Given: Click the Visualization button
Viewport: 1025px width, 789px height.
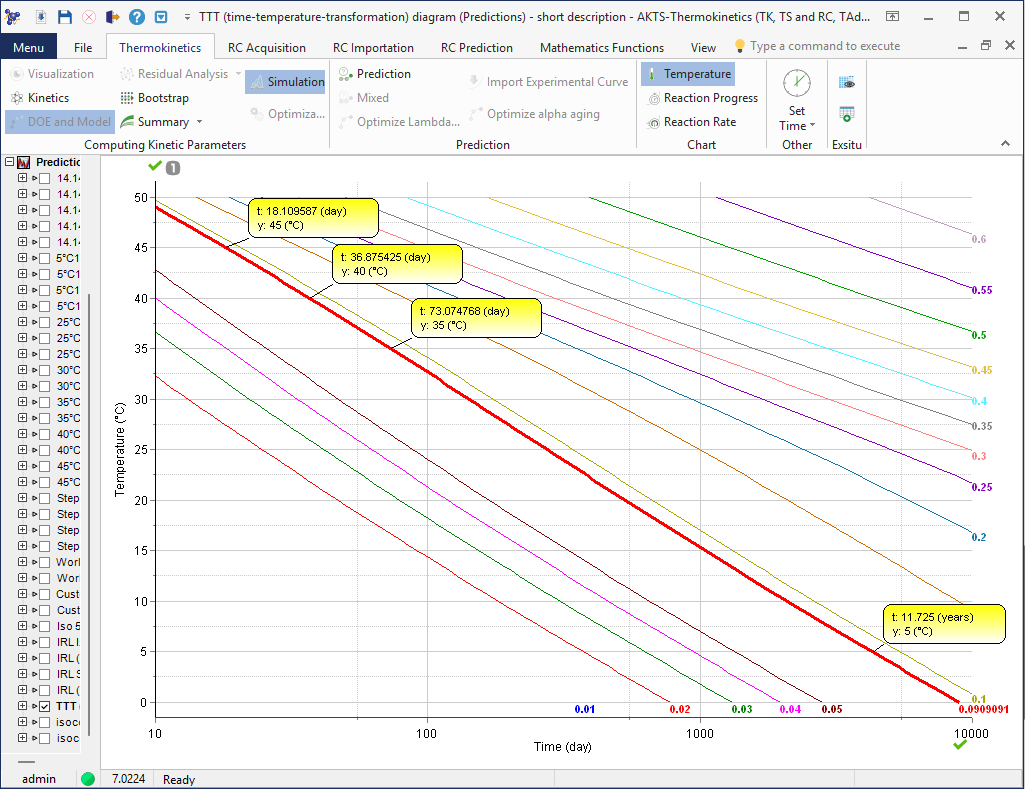Looking at the screenshot, I should click(52, 74).
